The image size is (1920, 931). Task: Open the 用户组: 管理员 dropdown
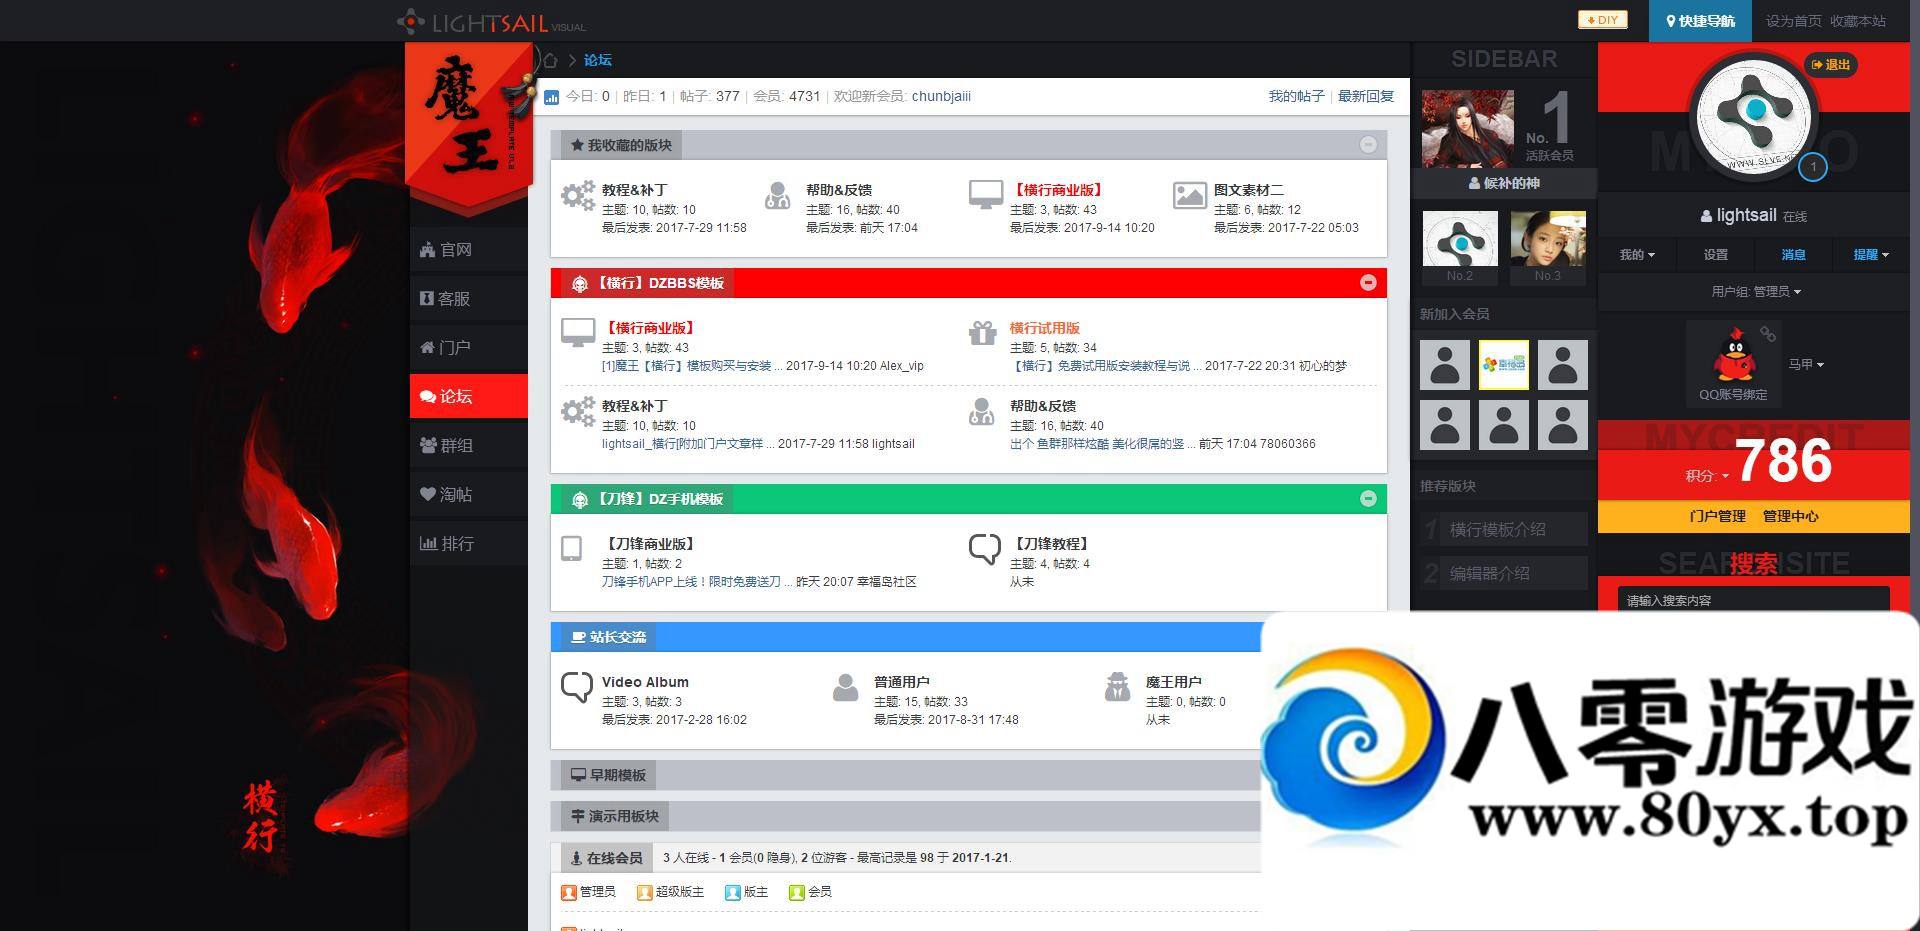click(1755, 292)
